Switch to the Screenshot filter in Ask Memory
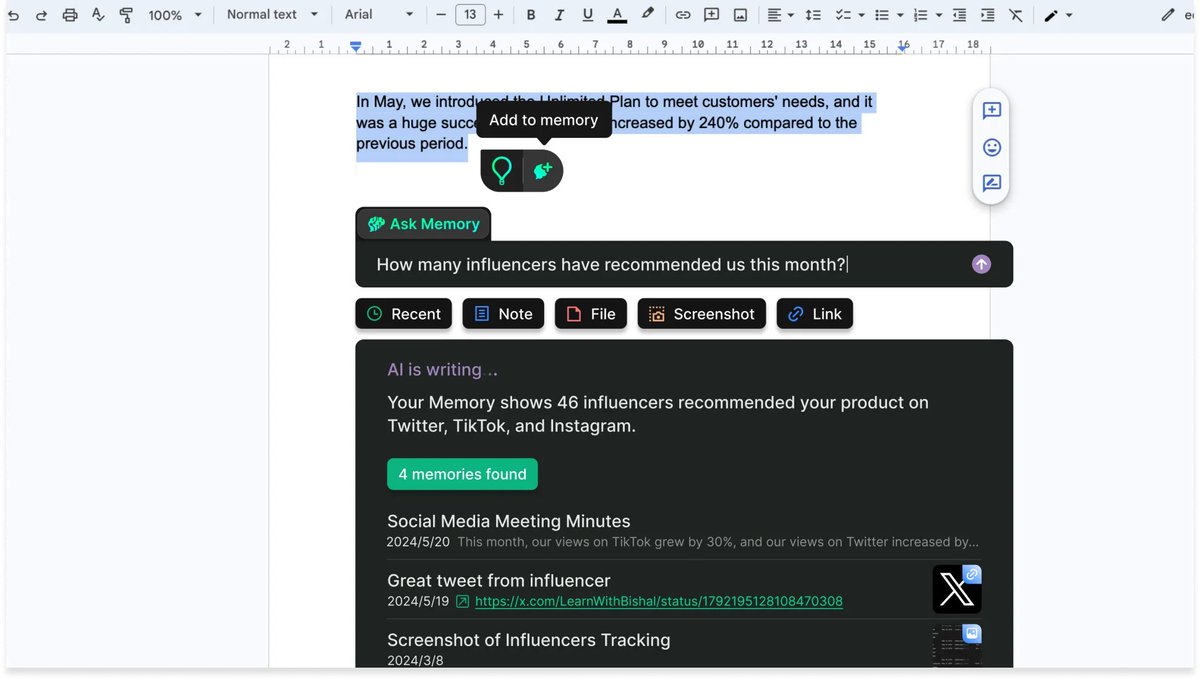1200x680 pixels. (701, 313)
